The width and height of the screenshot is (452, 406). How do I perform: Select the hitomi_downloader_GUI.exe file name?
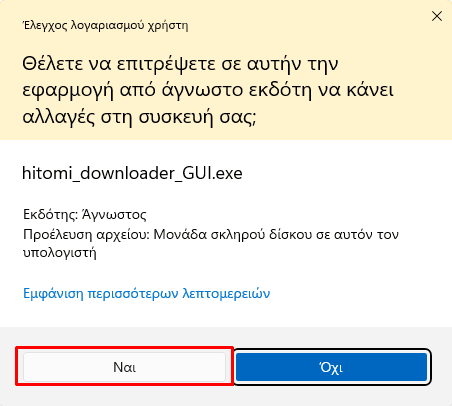point(132,173)
